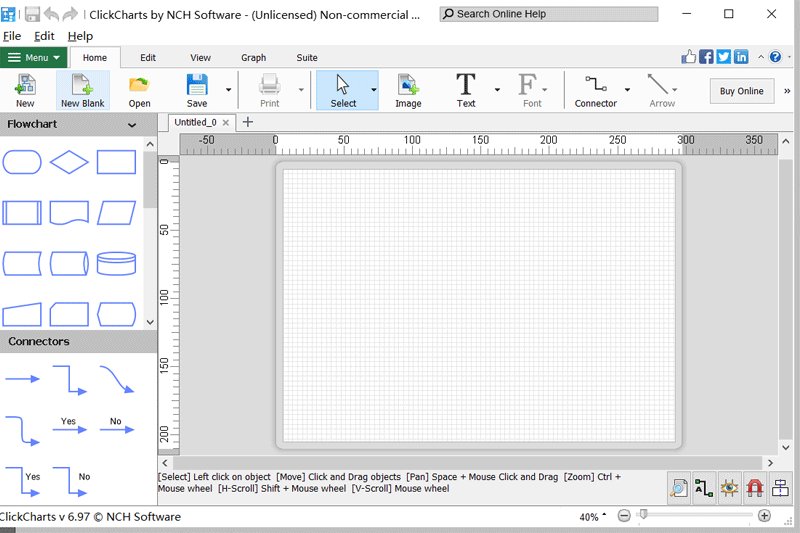Click the canvas vertical scroll down arrow
Screen dimensions: 800x533
(786, 447)
